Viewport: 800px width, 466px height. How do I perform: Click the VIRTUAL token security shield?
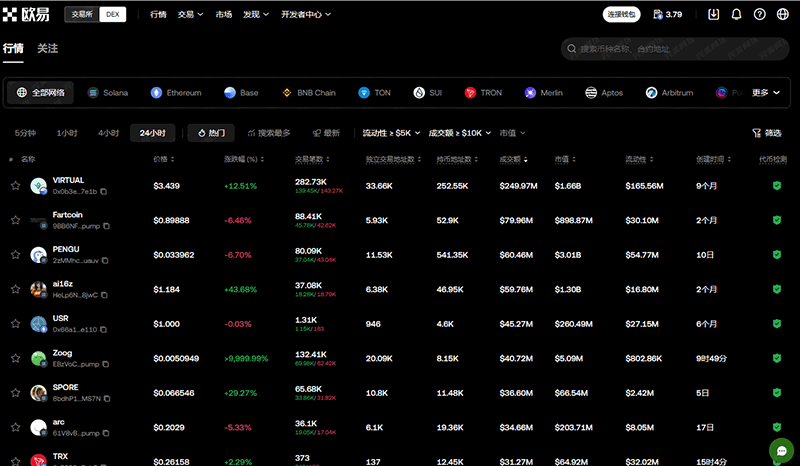coord(777,186)
